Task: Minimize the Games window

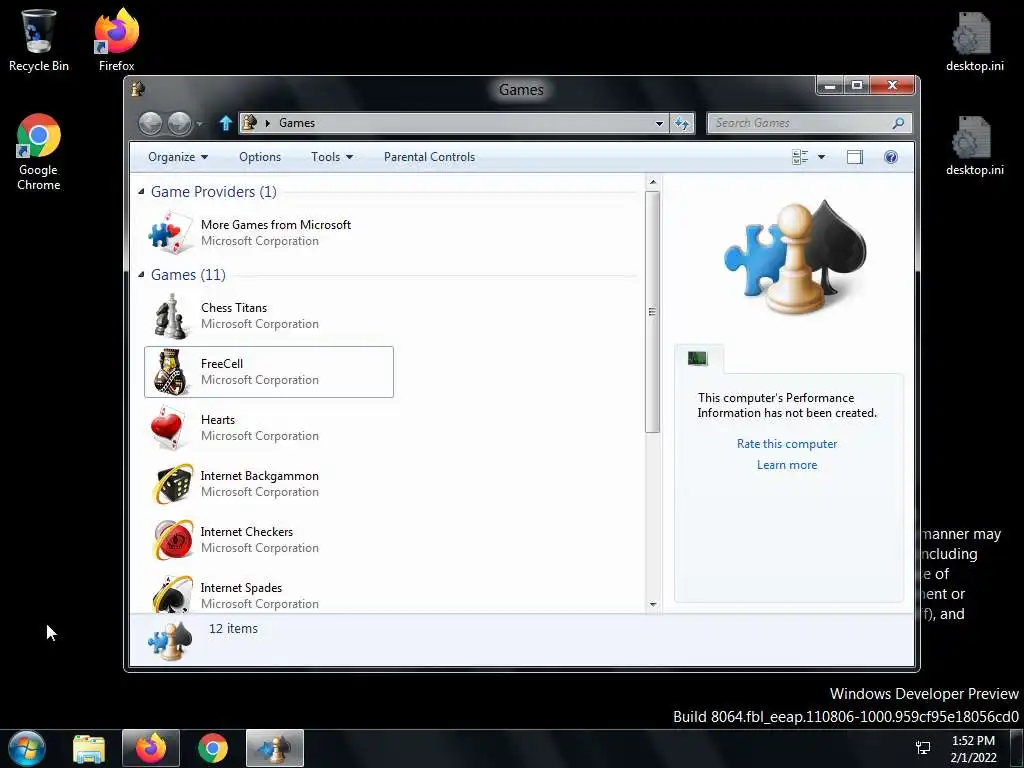Action: coord(830,86)
